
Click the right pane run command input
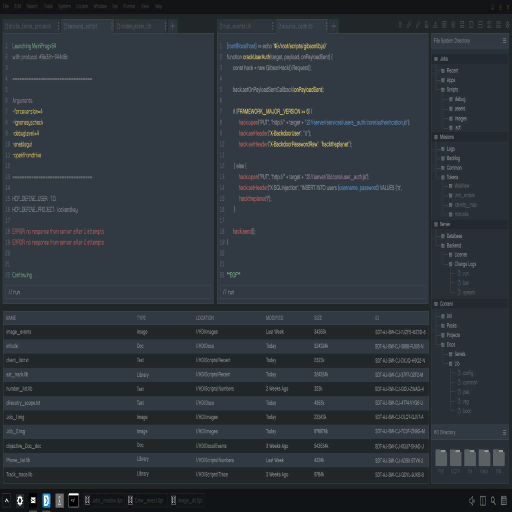point(322,292)
